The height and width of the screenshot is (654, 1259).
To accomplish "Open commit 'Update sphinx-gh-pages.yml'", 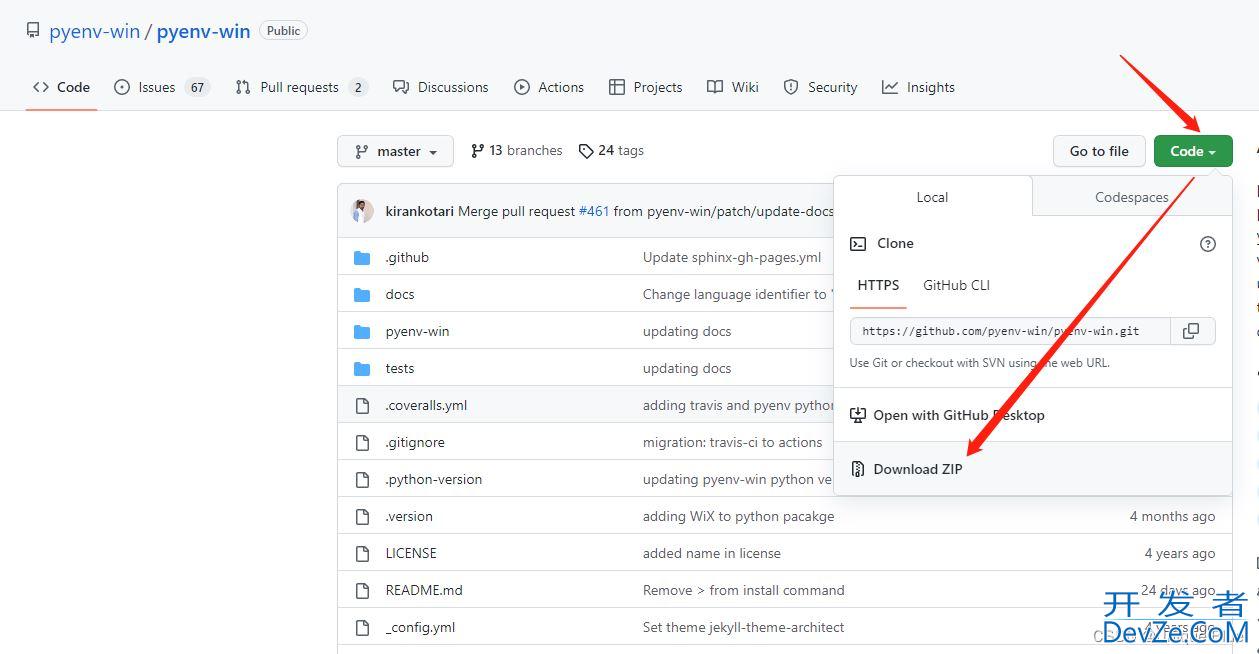I will tap(732, 257).
